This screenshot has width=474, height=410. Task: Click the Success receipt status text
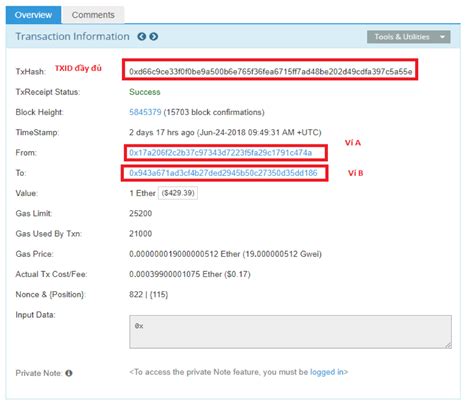[x=145, y=92]
